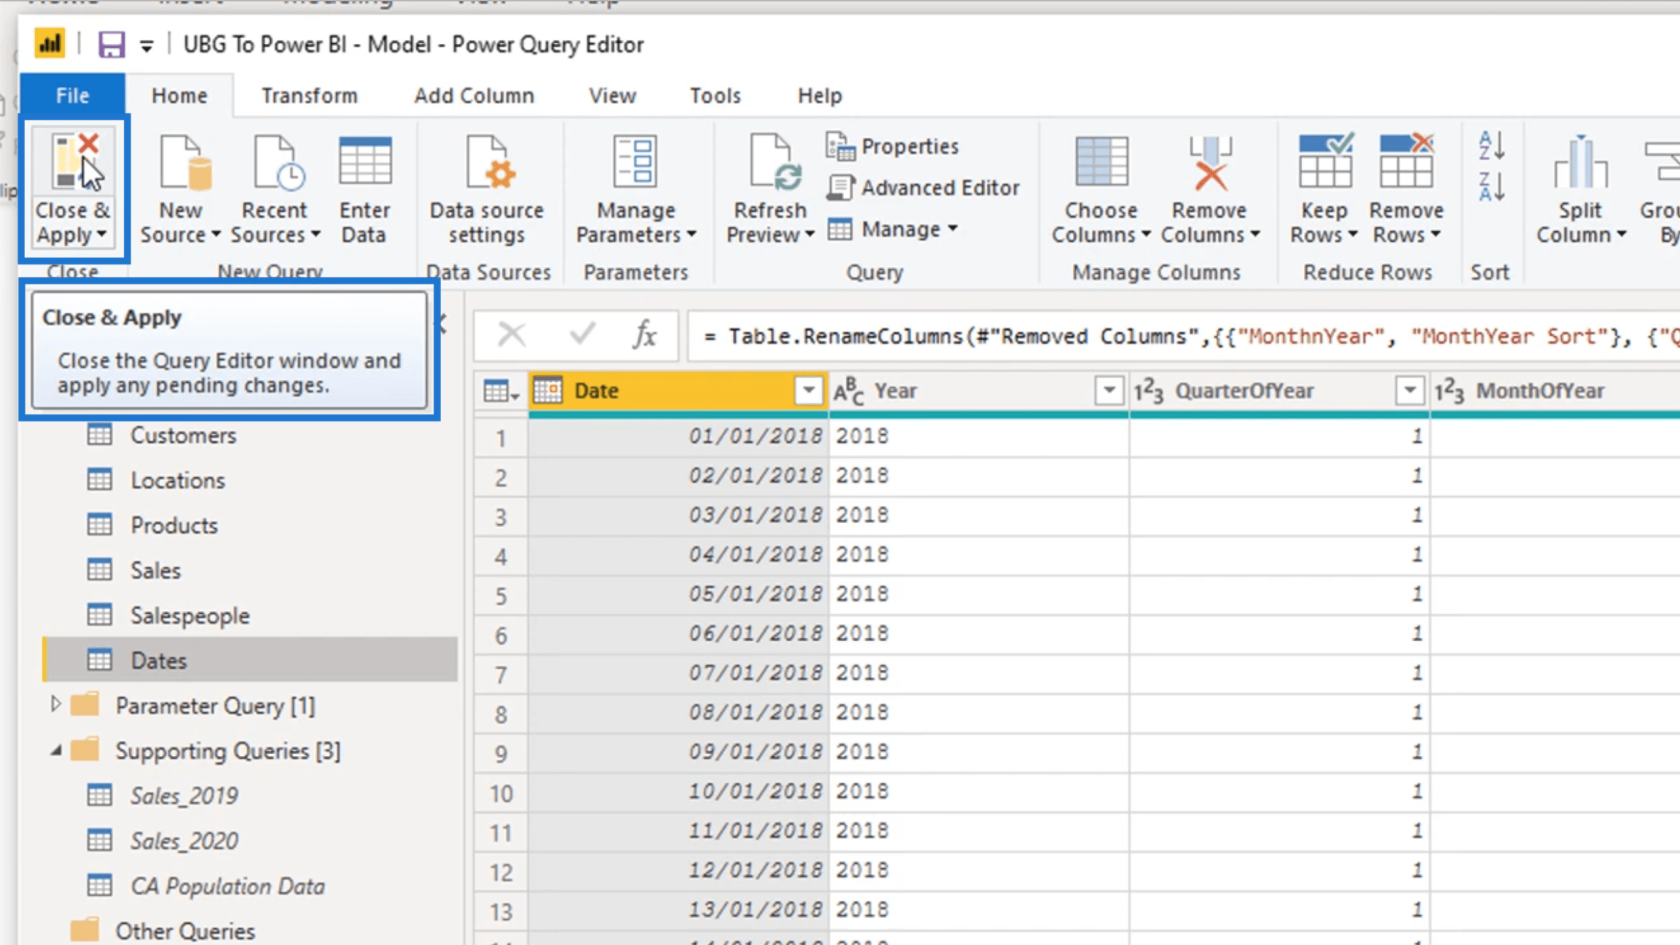Open the View tab
Image resolution: width=1680 pixels, height=945 pixels.
pyautogui.click(x=612, y=95)
